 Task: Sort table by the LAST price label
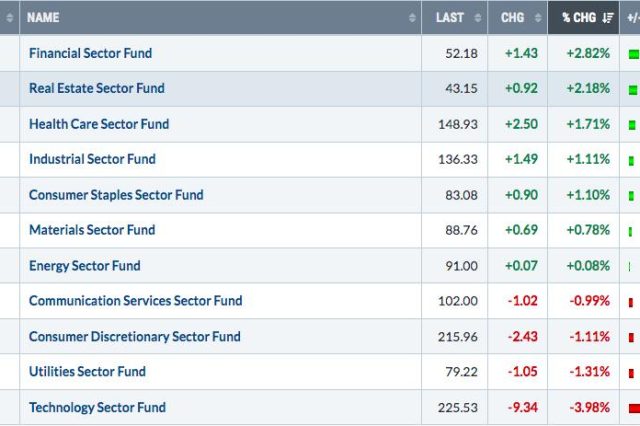[449, 18]
